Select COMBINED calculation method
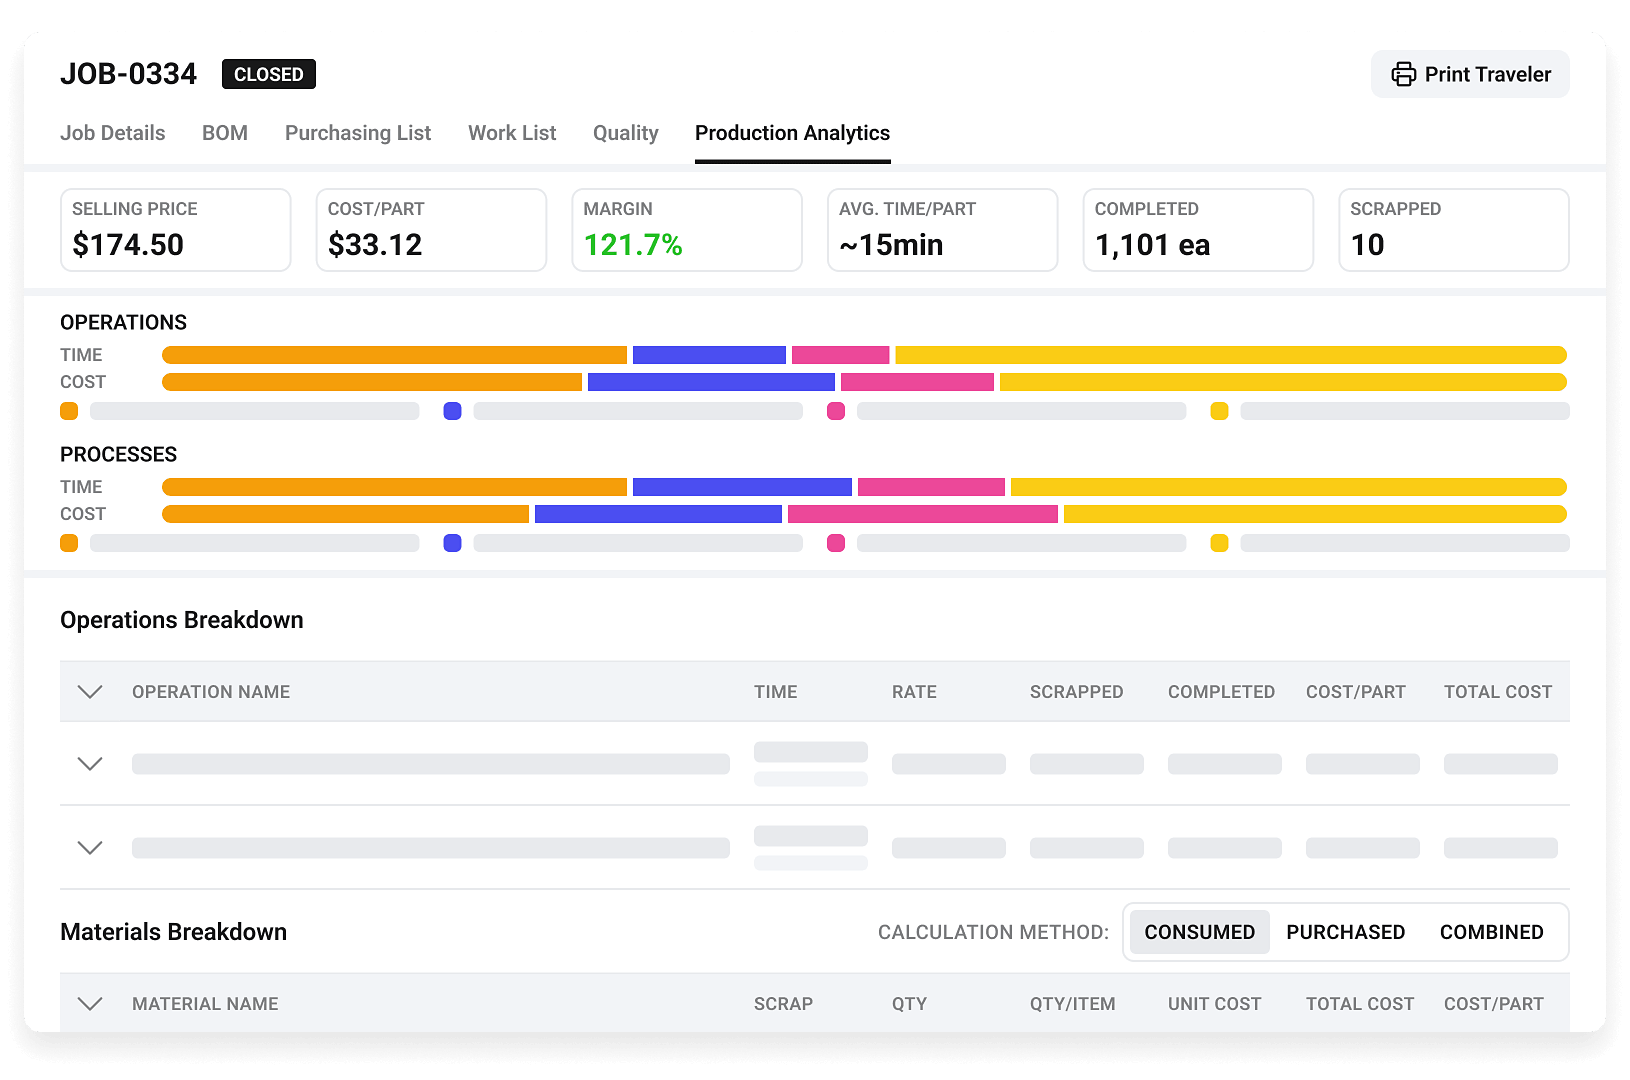 coord(1492,932)
